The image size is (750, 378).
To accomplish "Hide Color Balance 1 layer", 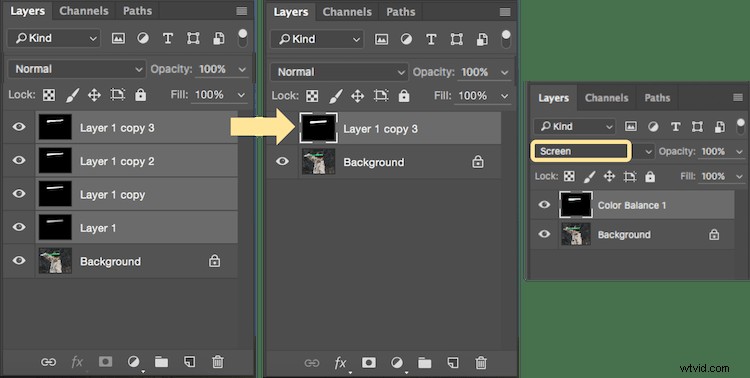I will (544, 204).
